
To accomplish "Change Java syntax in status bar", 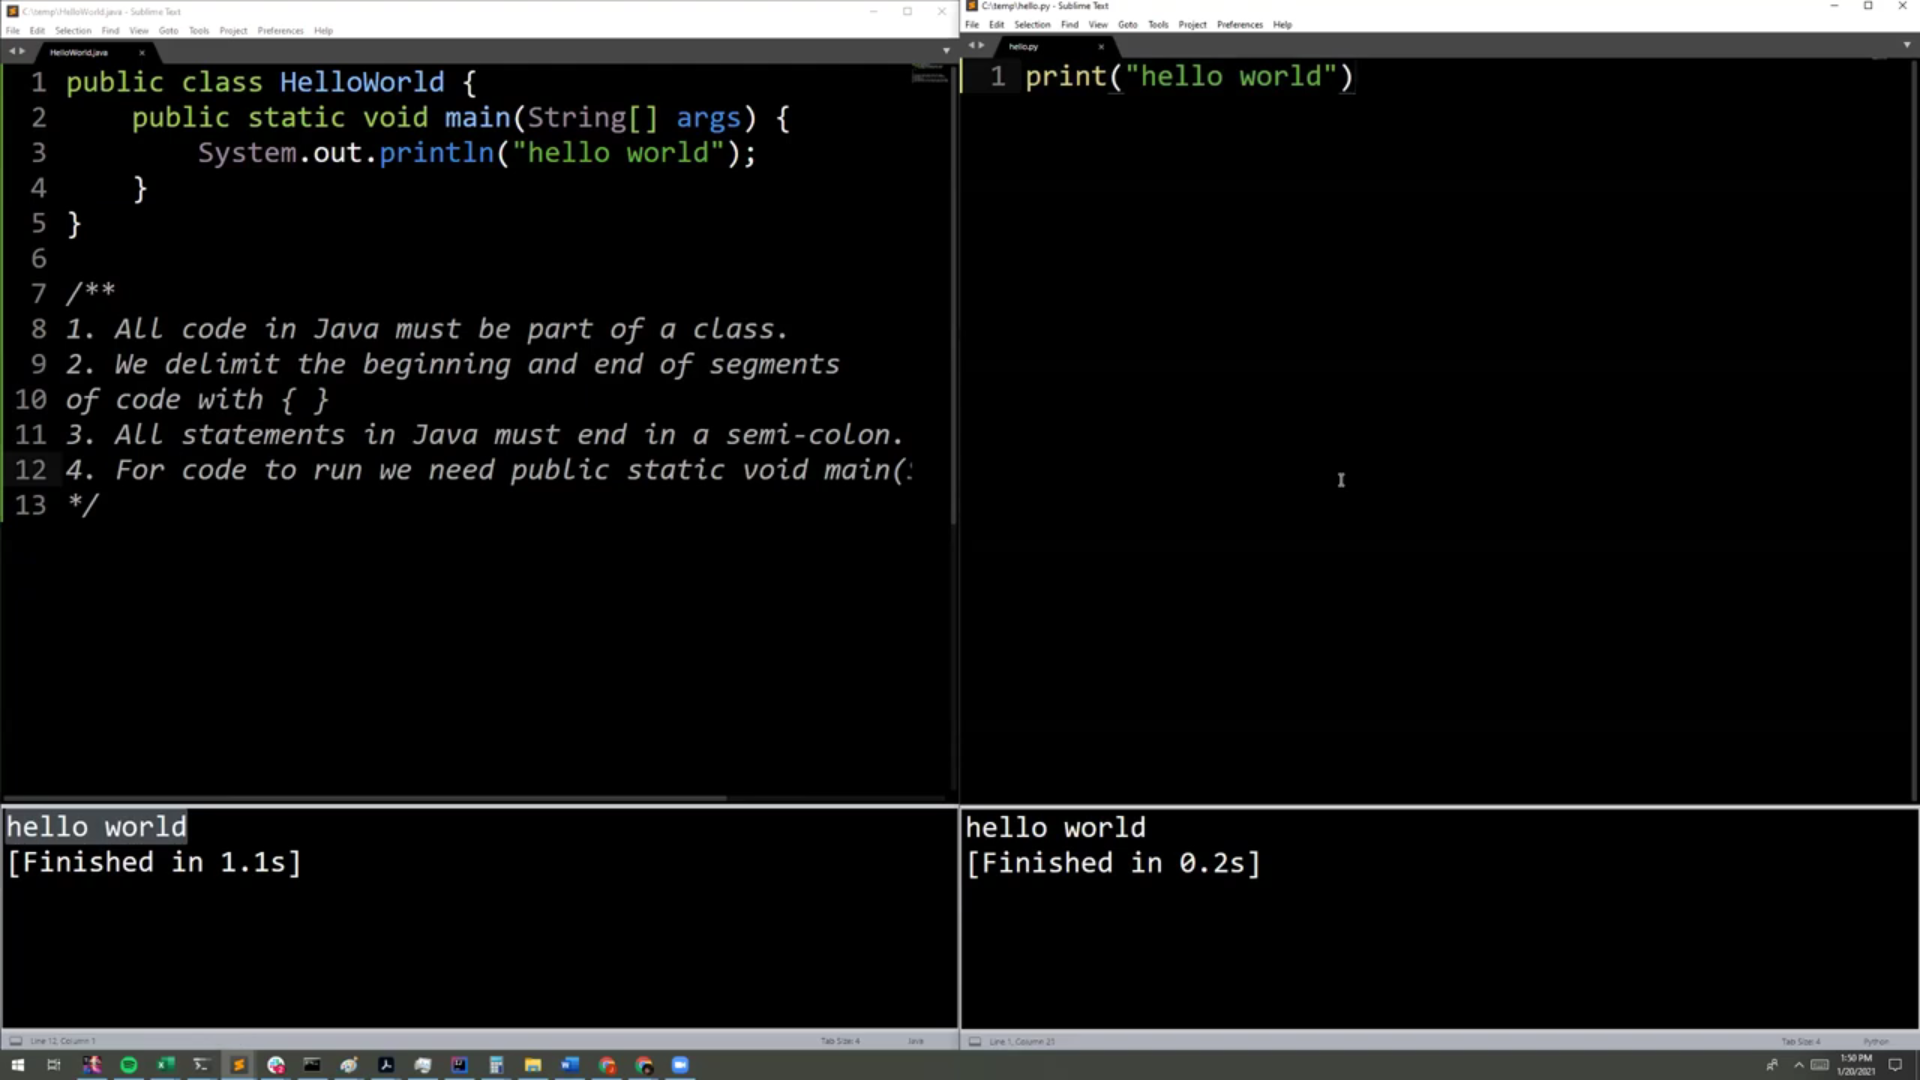I will click(916, 1041).
